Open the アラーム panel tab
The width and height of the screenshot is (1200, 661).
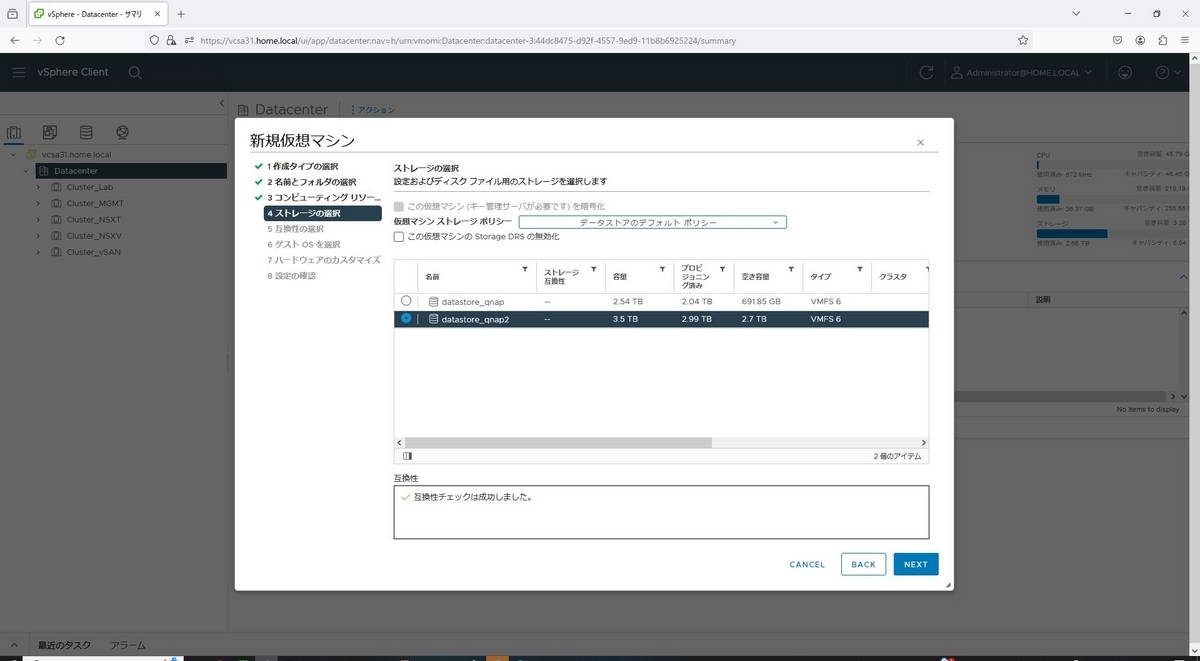tap(128, 646)
